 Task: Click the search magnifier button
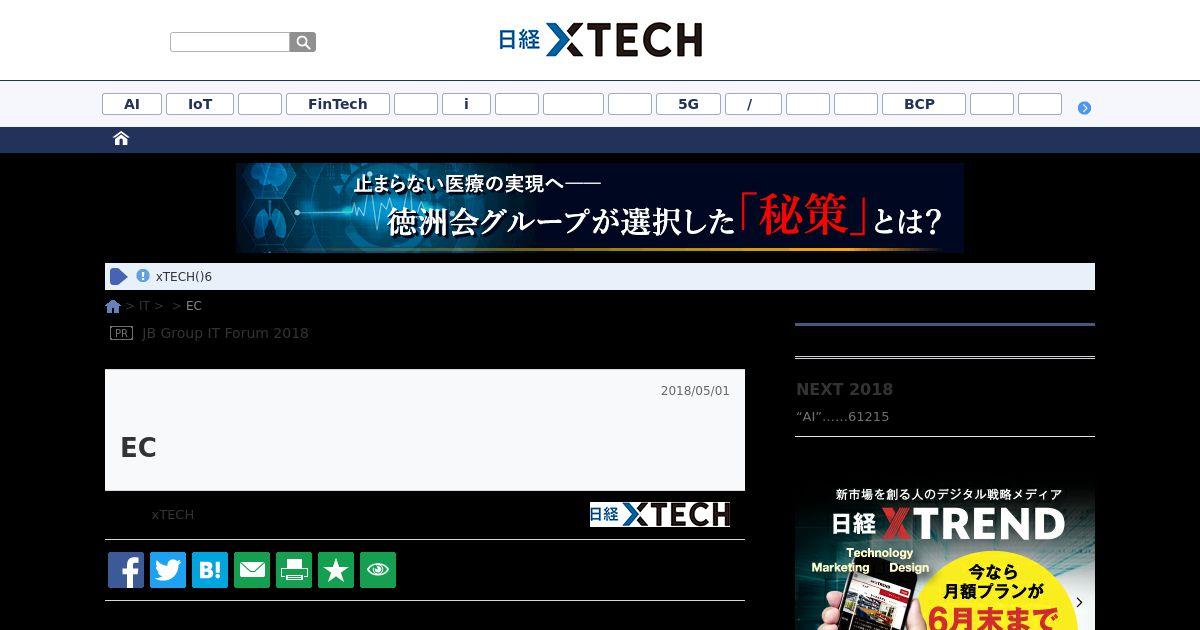(x=303, y=42)
